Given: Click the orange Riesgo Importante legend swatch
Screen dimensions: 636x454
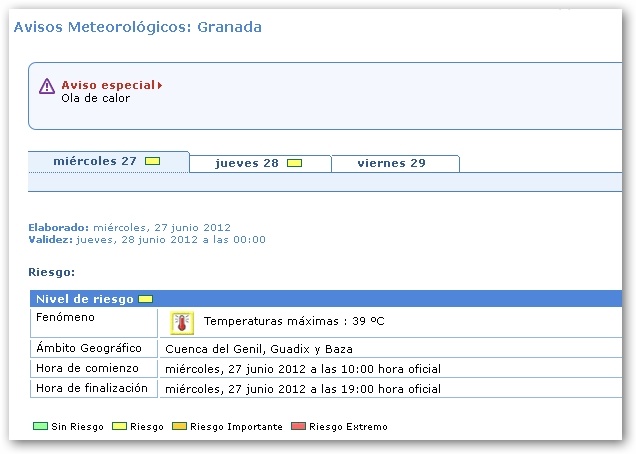Looking at the screenshot, I should coord(180,427).
